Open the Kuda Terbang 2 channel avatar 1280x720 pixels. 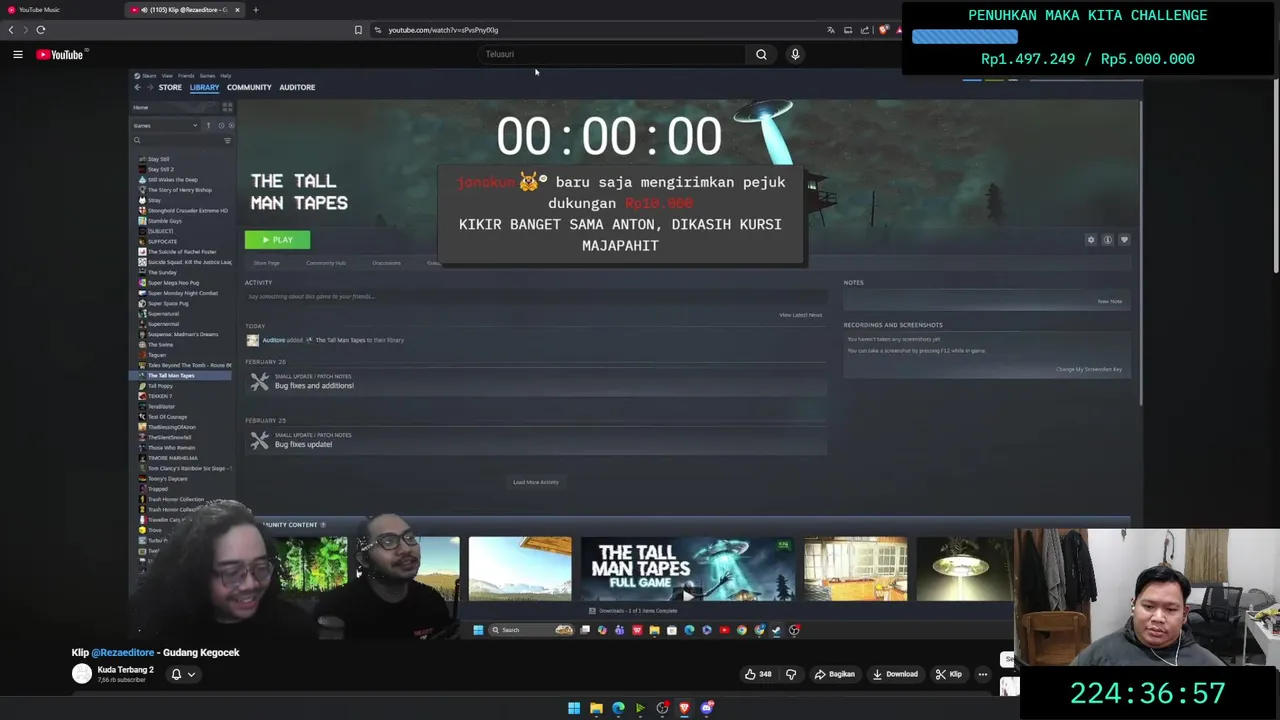point(82,674)
